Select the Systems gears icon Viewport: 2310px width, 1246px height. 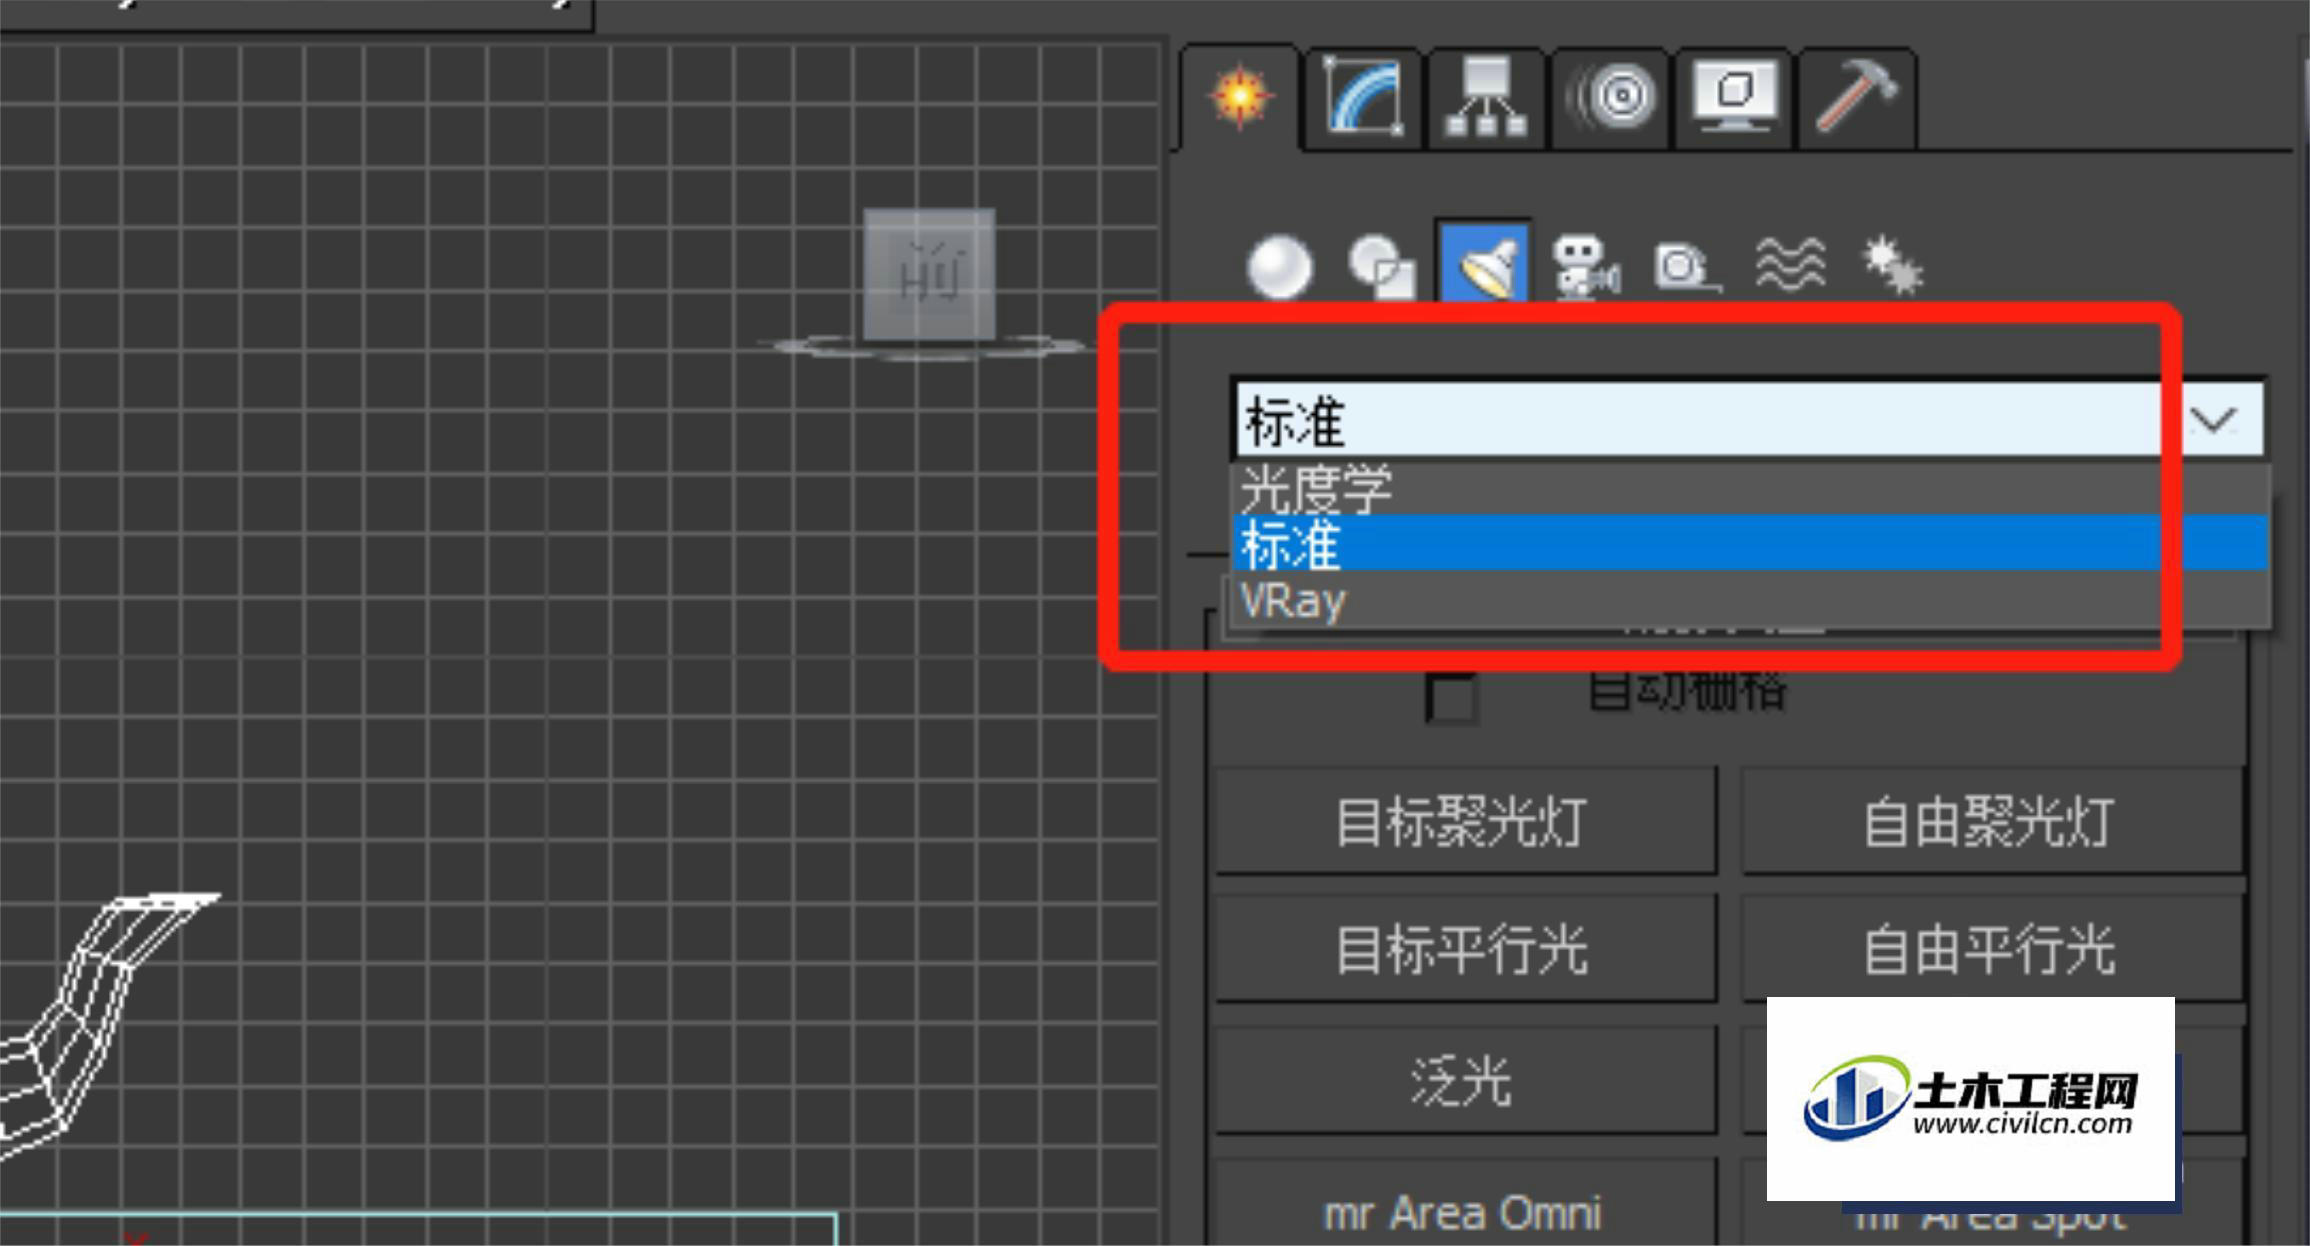(x=1892, y=266)
